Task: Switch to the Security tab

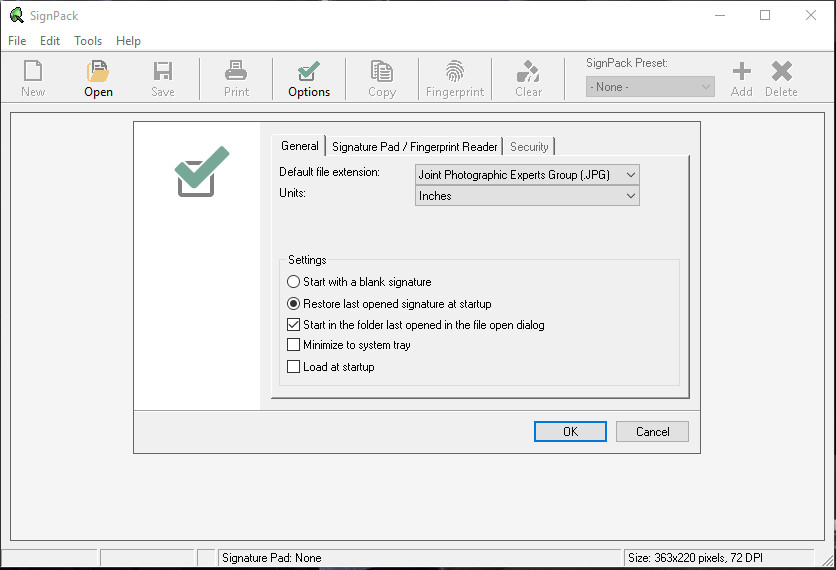Action: click(529, 147)
